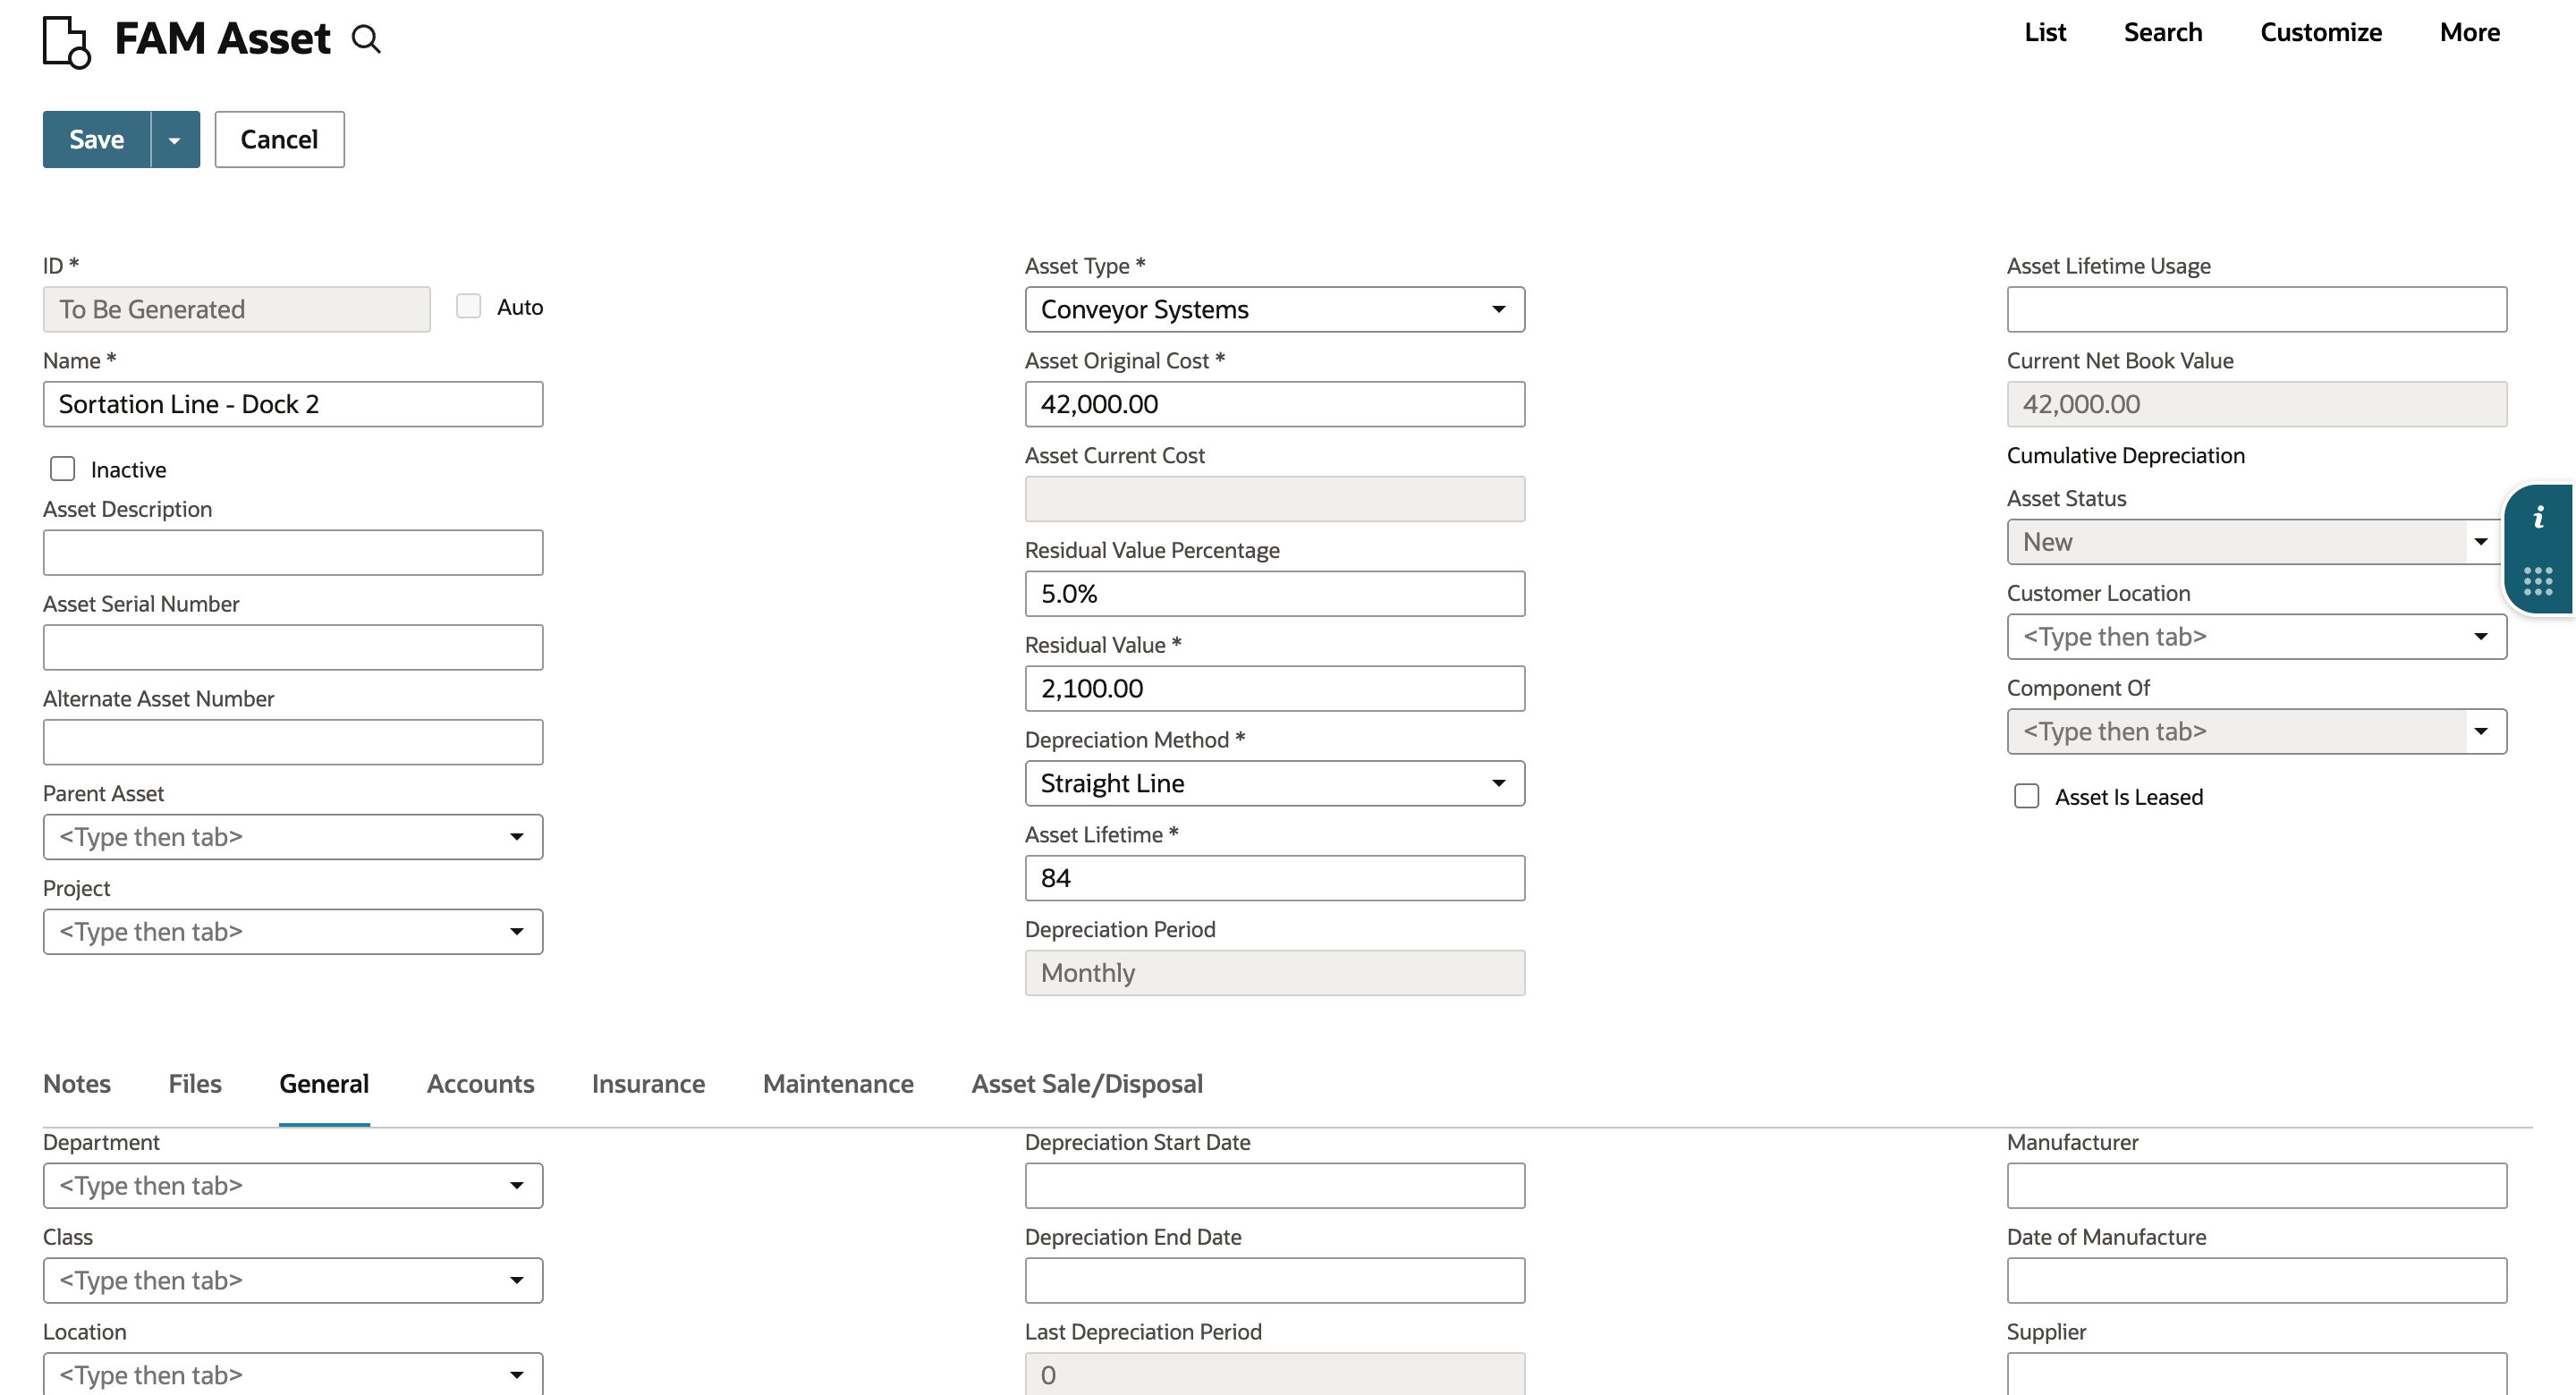Screen dimensions: 2576x1395
Task: Open the Customer Location dropdown
Action: click(x=2257, y=637)
